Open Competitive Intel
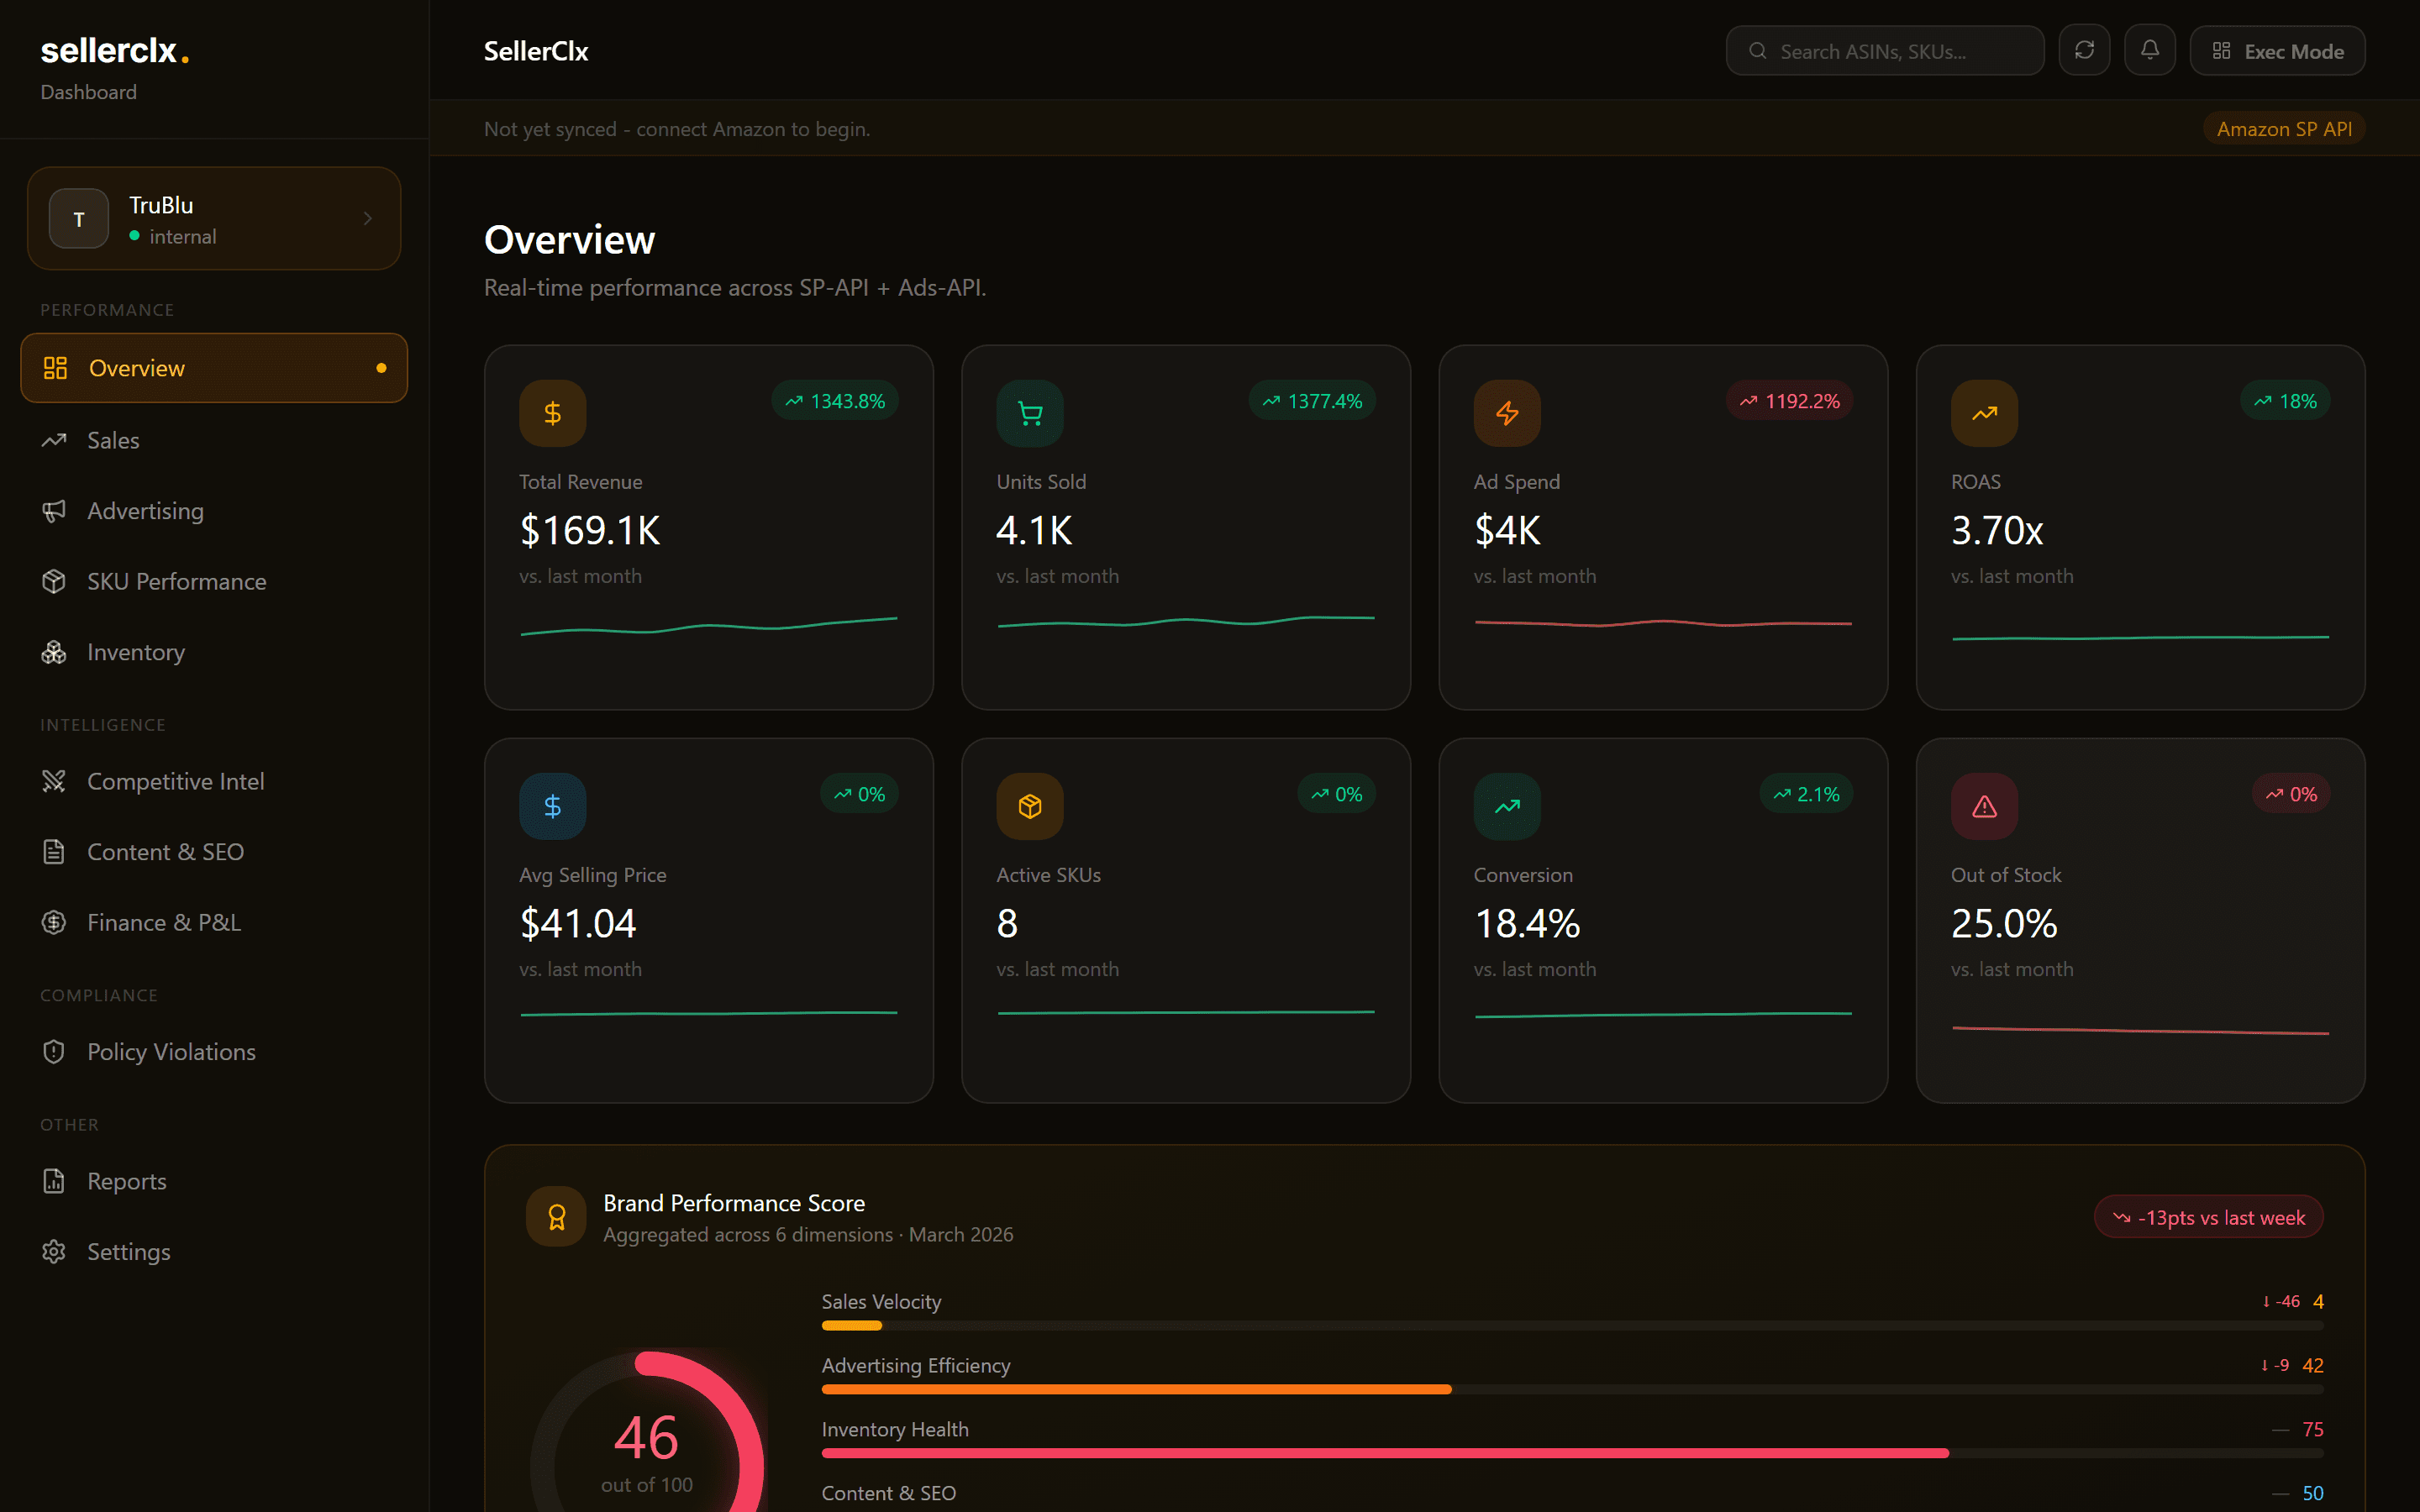The width and height of the screenshot is (2420, 1512). (x=214, y=781)
